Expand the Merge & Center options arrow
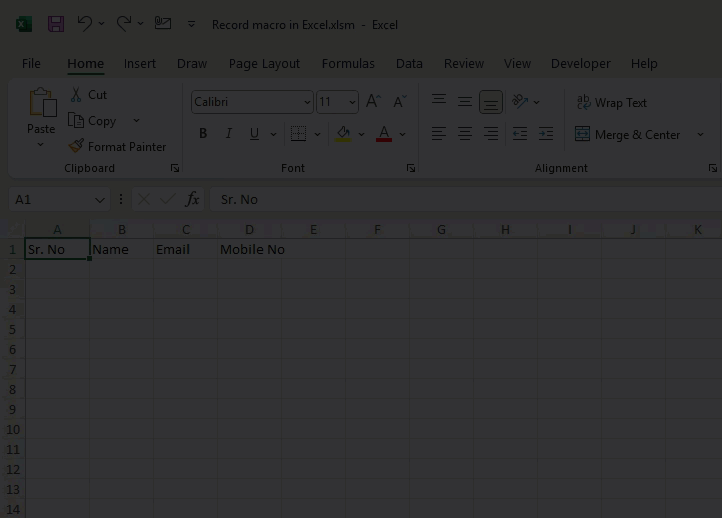Viewport: 722px width, 518px height. (700, 134)
